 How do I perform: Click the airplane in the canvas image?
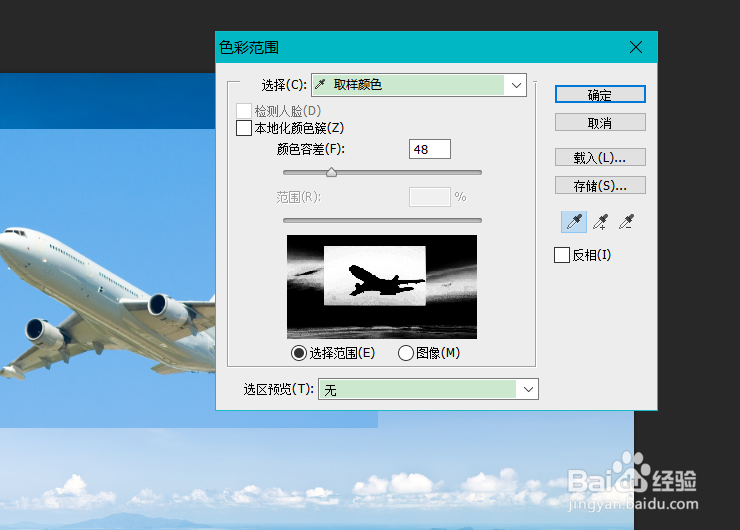click(x=108, y=302)
